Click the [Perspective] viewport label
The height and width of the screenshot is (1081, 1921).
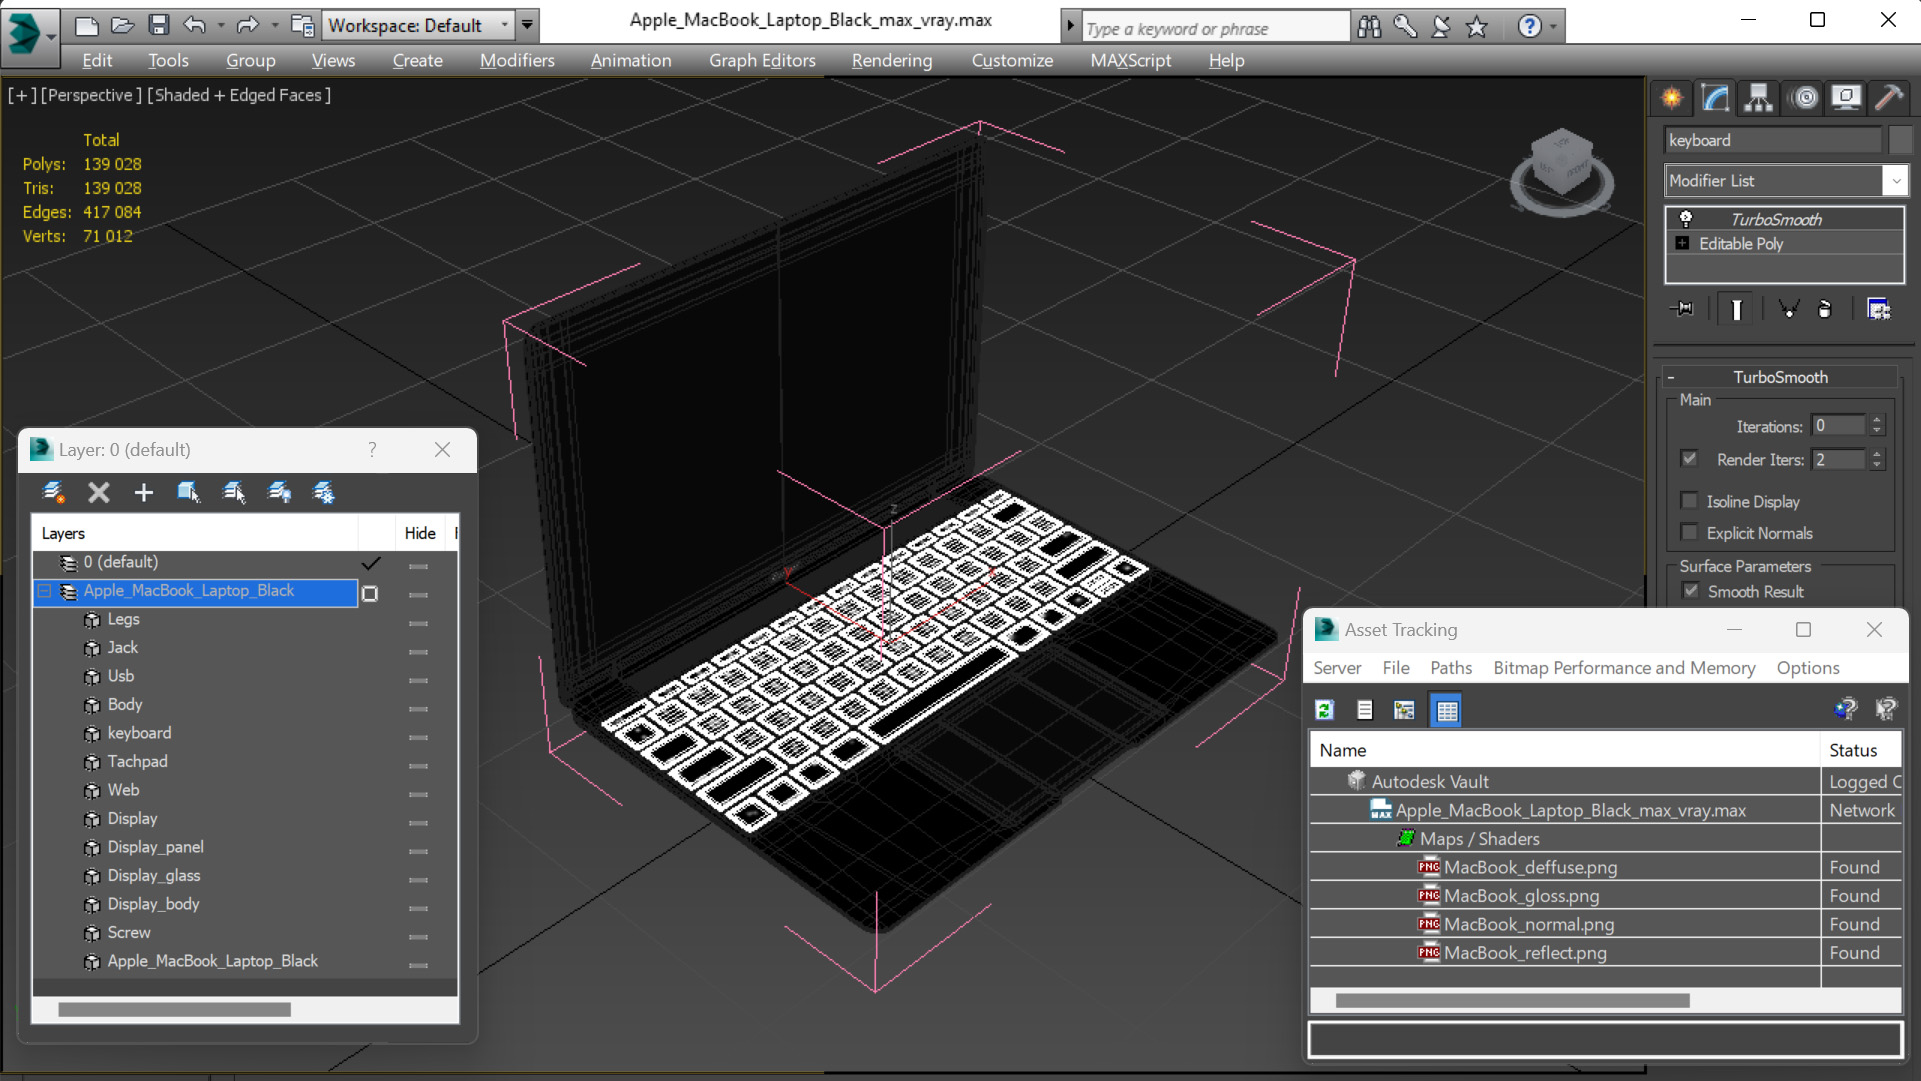91,95
